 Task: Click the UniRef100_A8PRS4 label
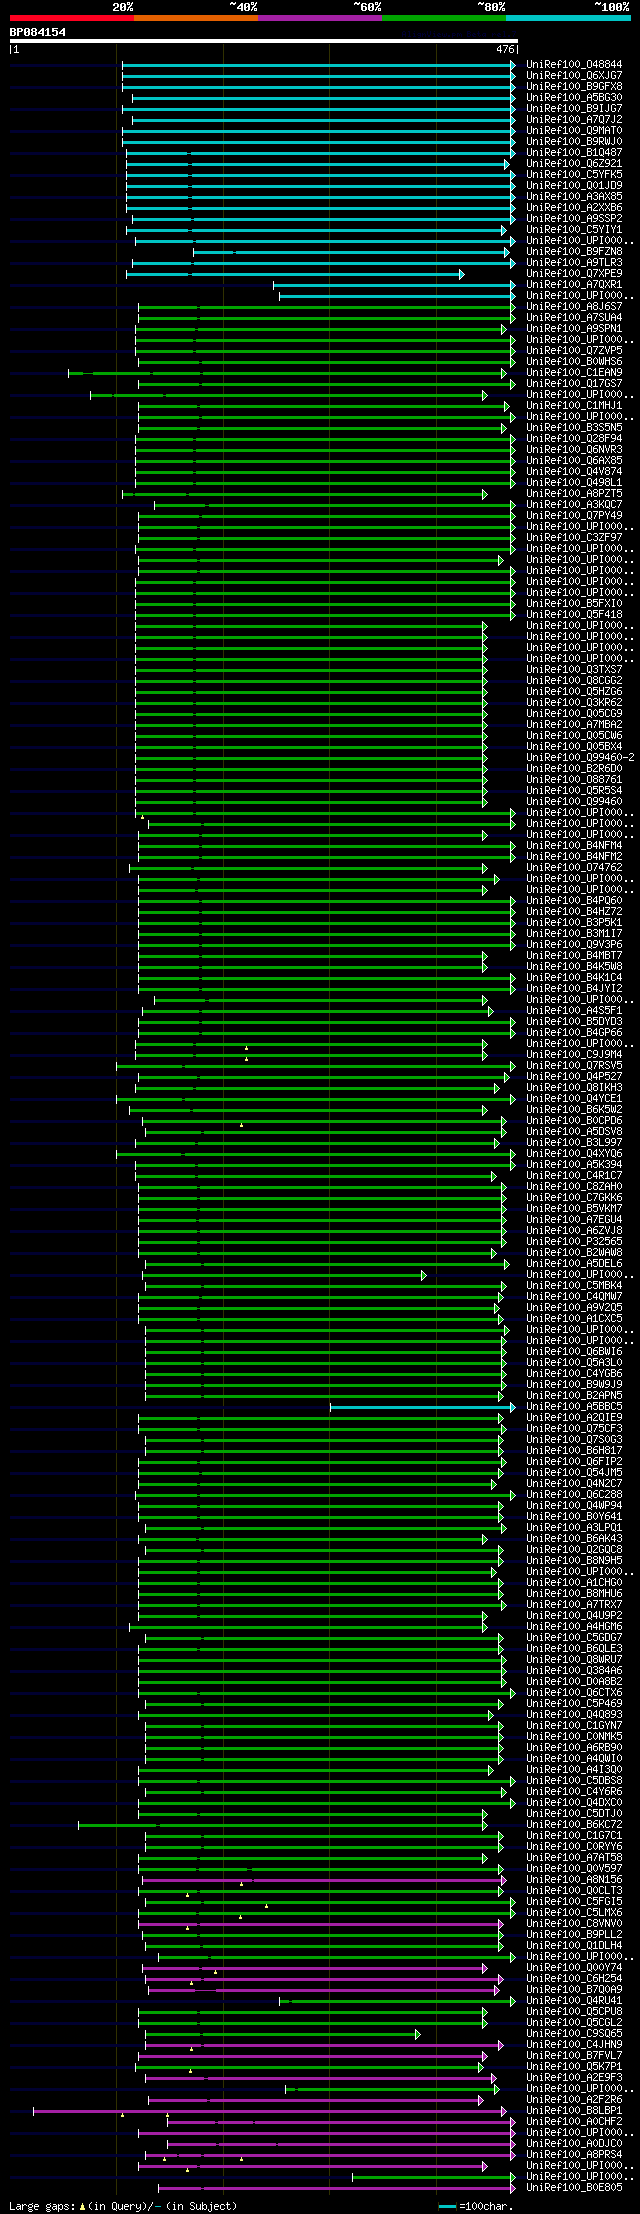(574, 2155)
